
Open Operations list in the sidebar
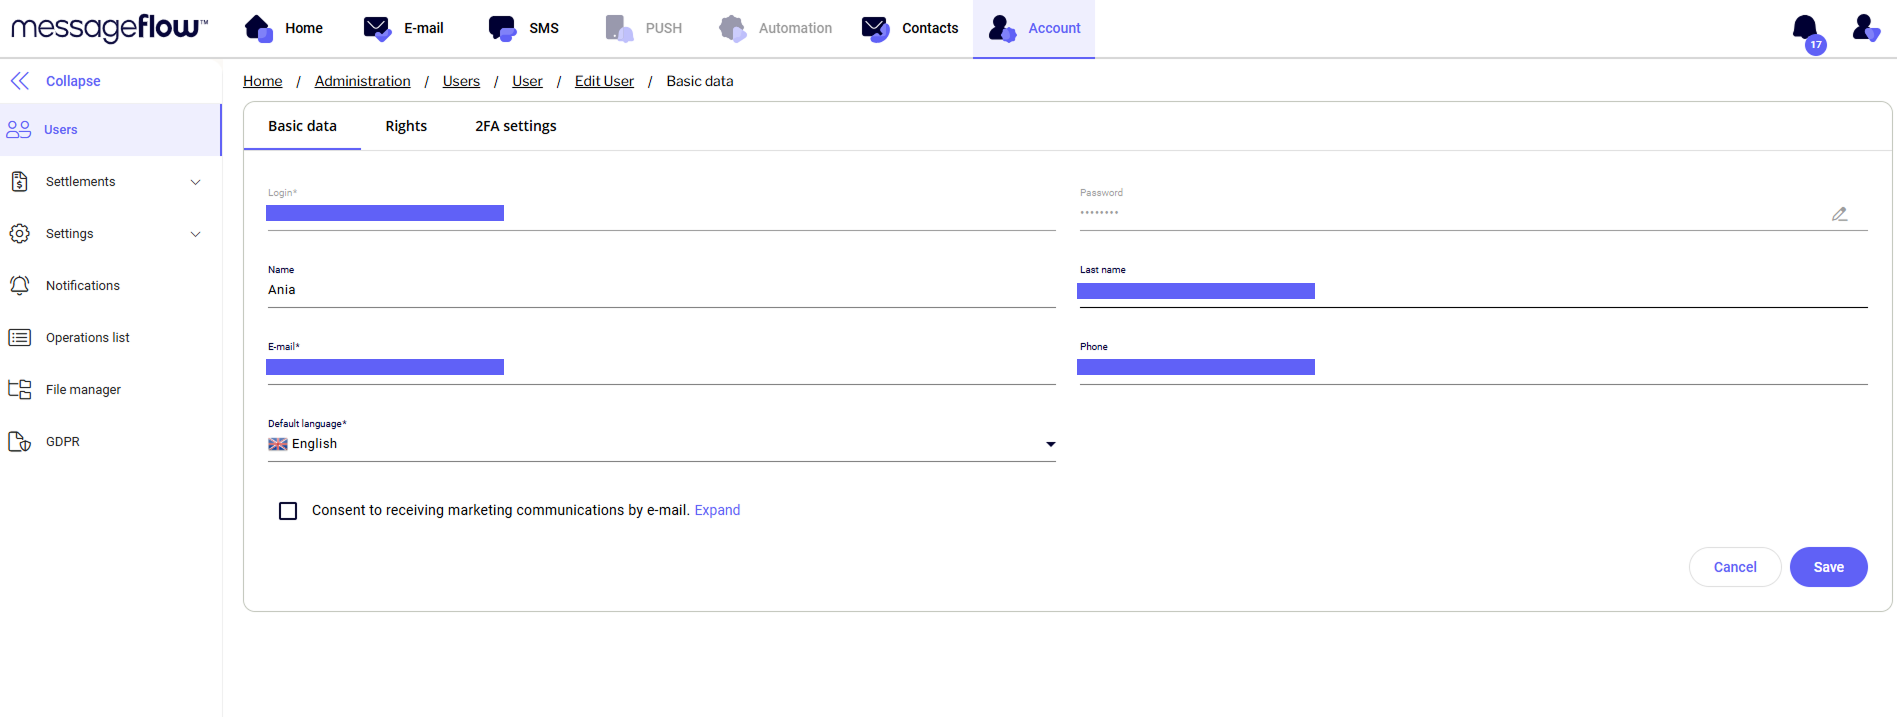87,338
